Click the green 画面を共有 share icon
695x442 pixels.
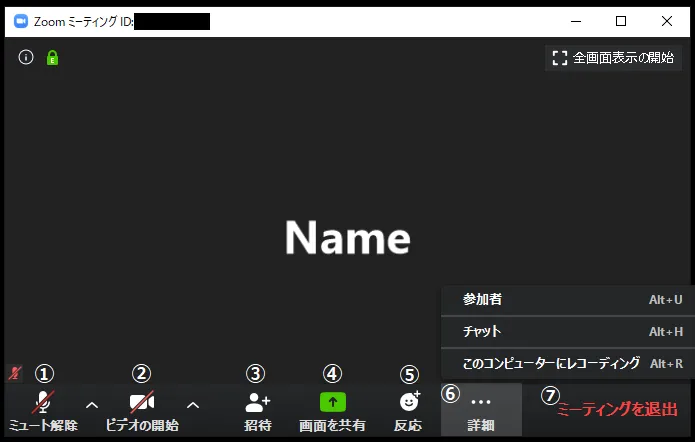click(332, 402)
